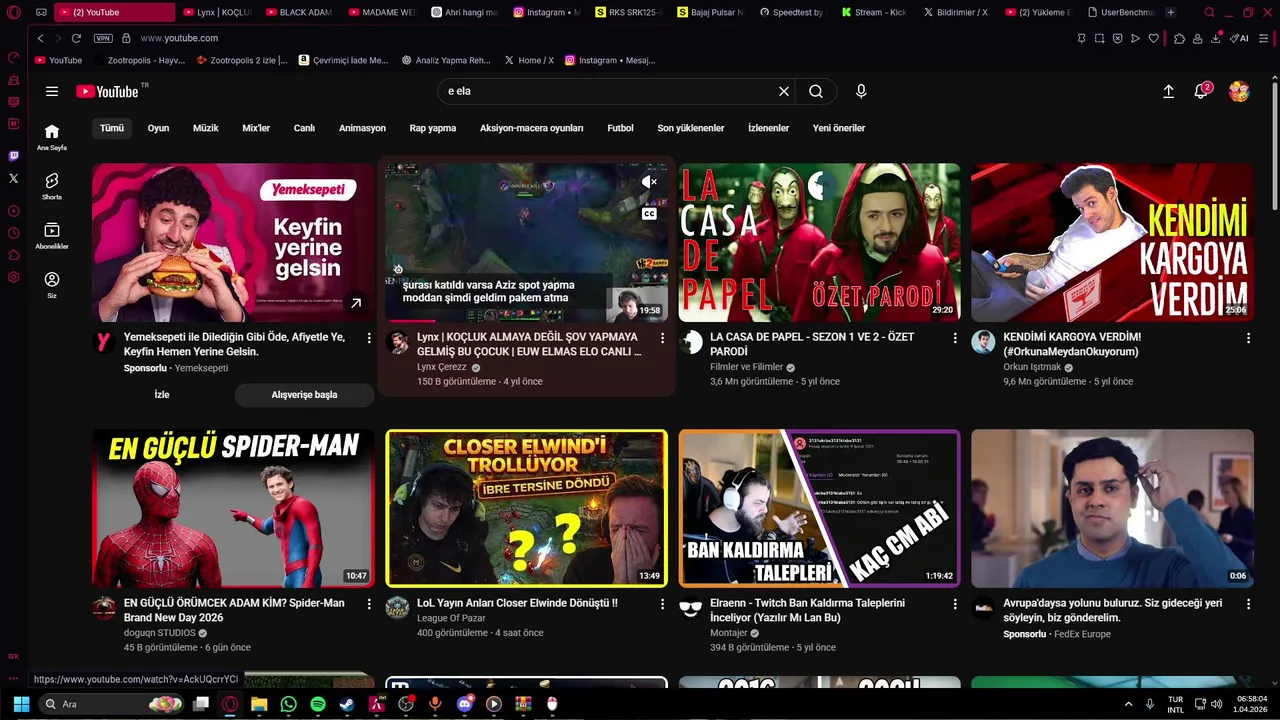Click the İzle button on Yemeksepeti ad
The width and height of the screenshot is (1280, 720).
[161, 395]
